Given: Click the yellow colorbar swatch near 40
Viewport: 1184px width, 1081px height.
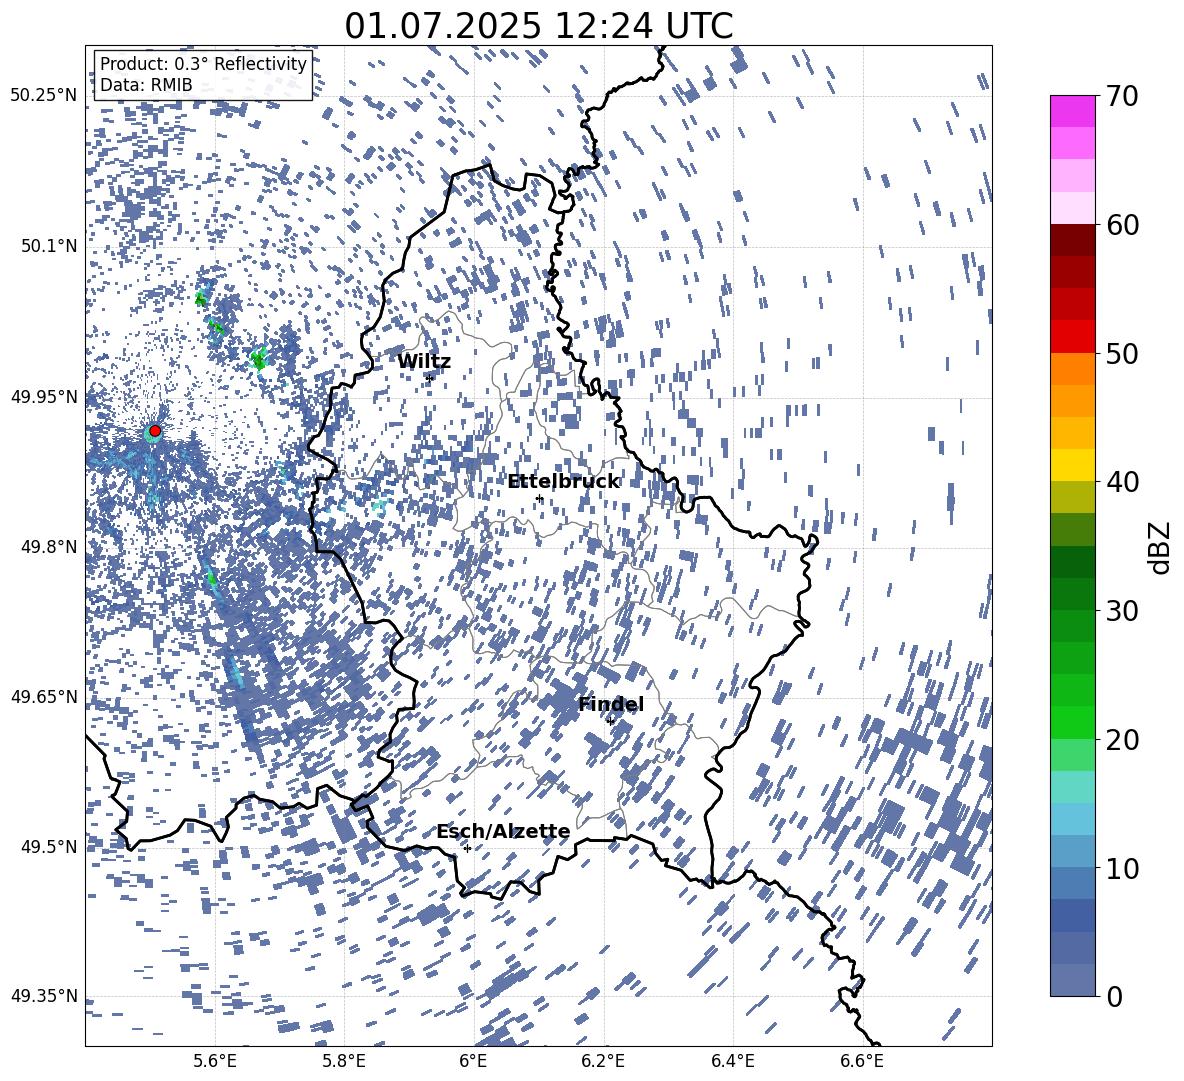Looking at the screenshot, I should point(1072,466).
